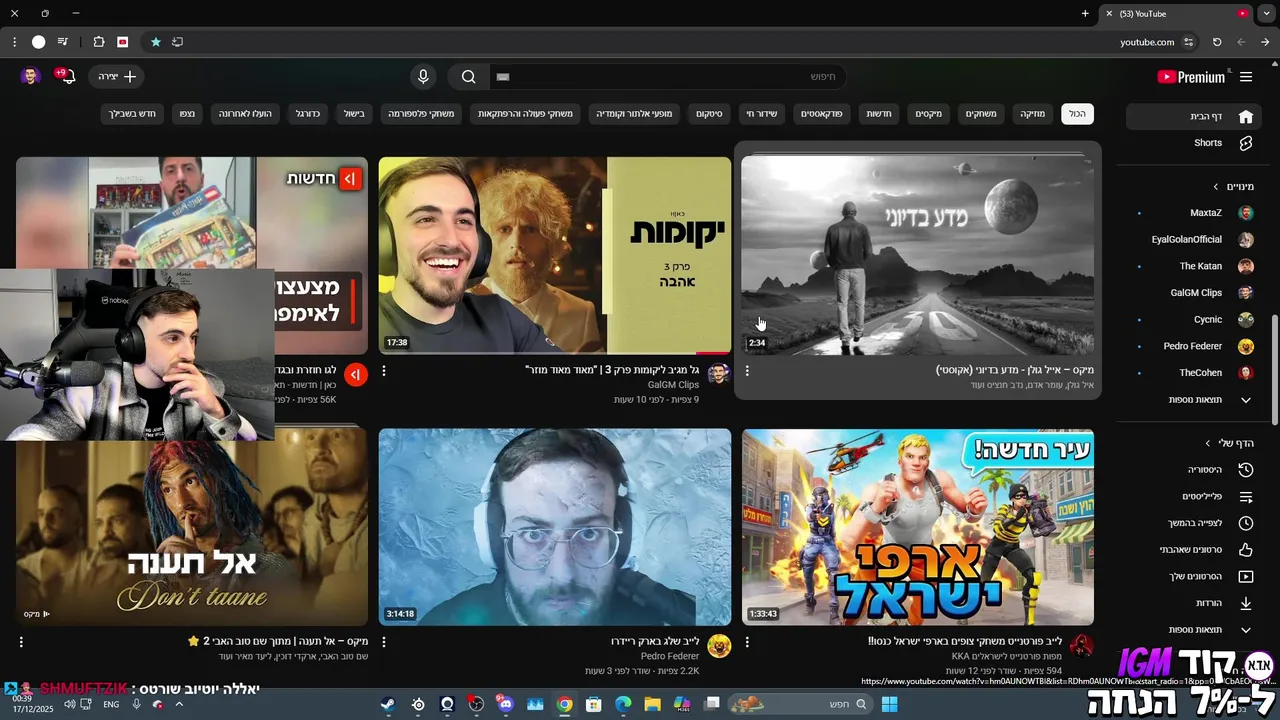
Task: Open options menu for Fortnite live video
Action: click(x=747, y=642)
